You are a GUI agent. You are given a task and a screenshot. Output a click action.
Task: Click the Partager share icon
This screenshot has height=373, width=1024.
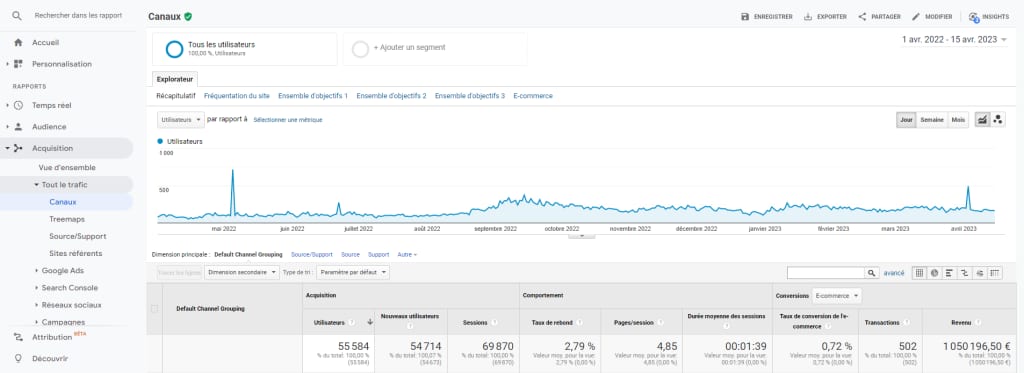click(862, 17)
